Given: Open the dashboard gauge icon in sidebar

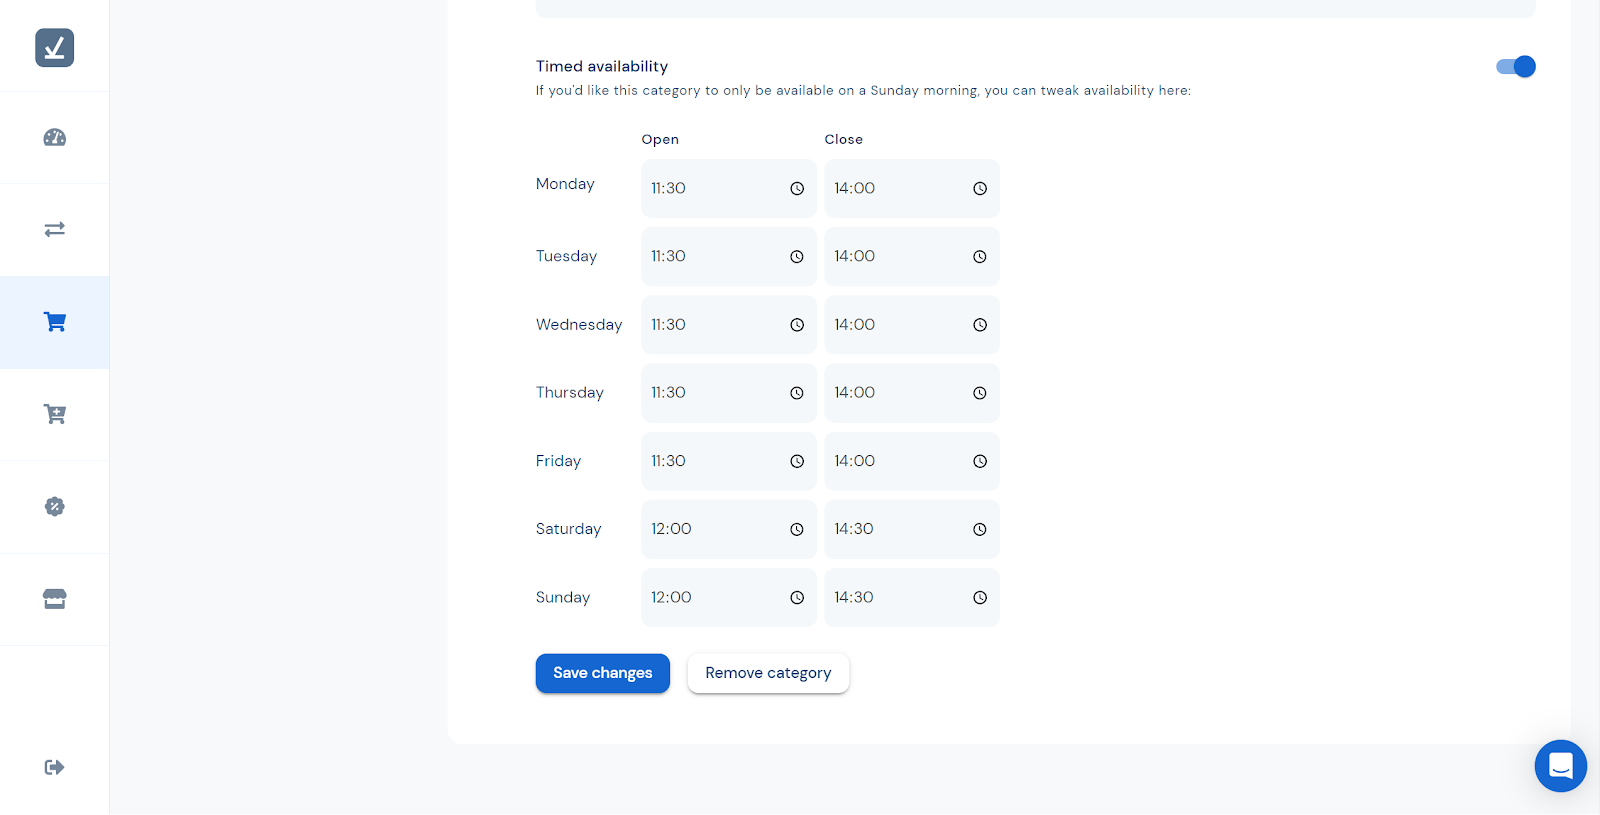Looking at the screenshot, I should pyautogui.click(x=54, y=138).
